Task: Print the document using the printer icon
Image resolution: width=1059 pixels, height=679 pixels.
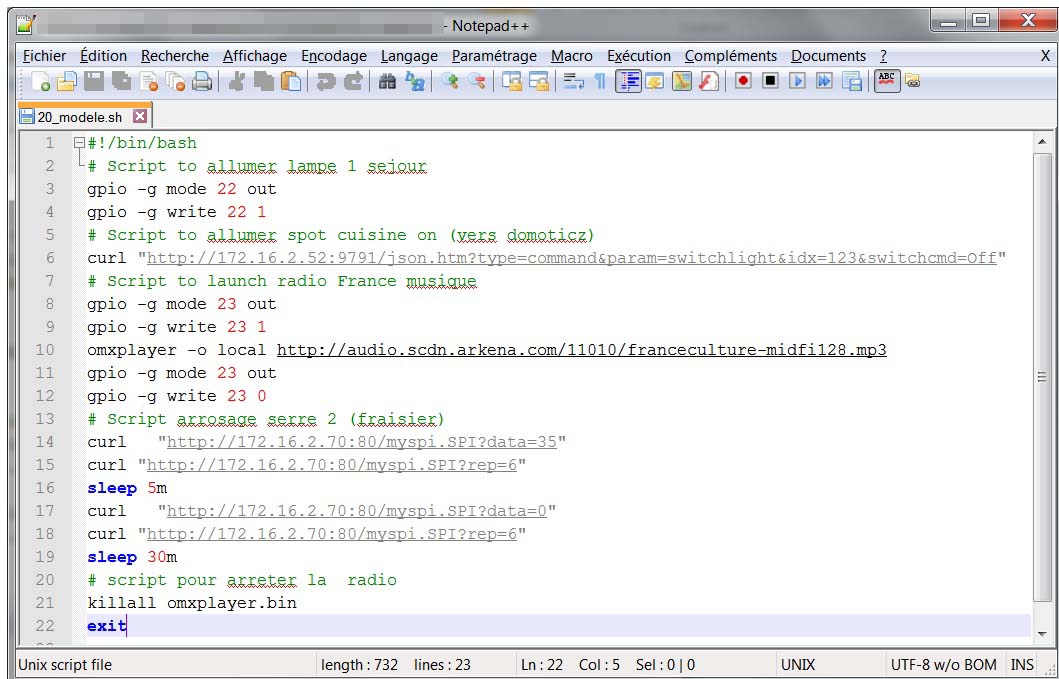Action: pyautogui.click(x=203, y=82)
